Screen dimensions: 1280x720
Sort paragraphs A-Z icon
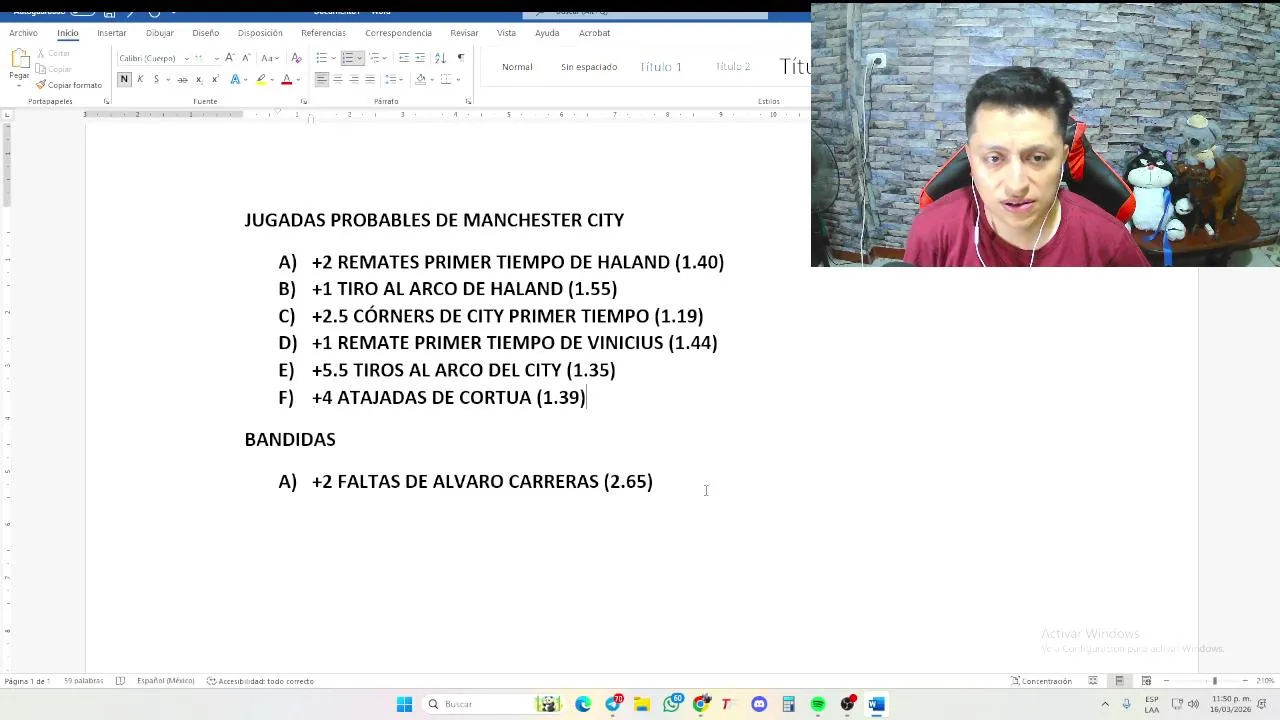(440, 58)
